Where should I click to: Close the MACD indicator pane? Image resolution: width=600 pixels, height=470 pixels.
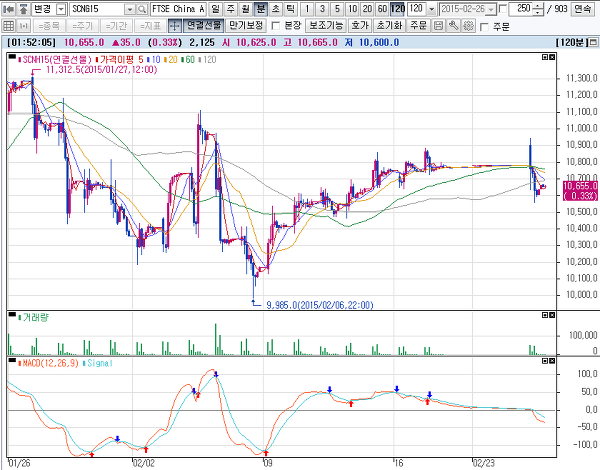tap(552, 361)
